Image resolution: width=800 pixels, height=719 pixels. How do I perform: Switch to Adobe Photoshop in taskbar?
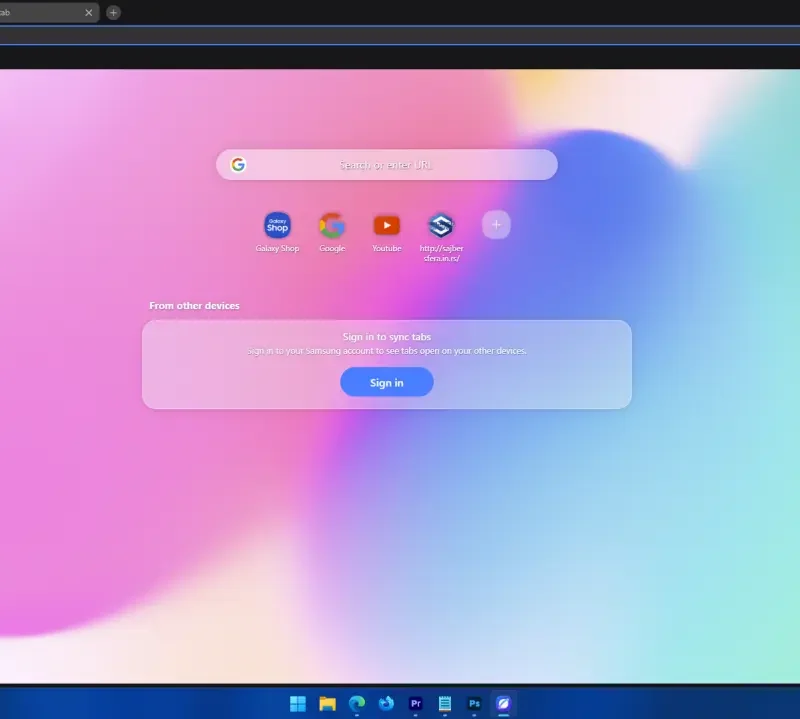pos(474,704)
